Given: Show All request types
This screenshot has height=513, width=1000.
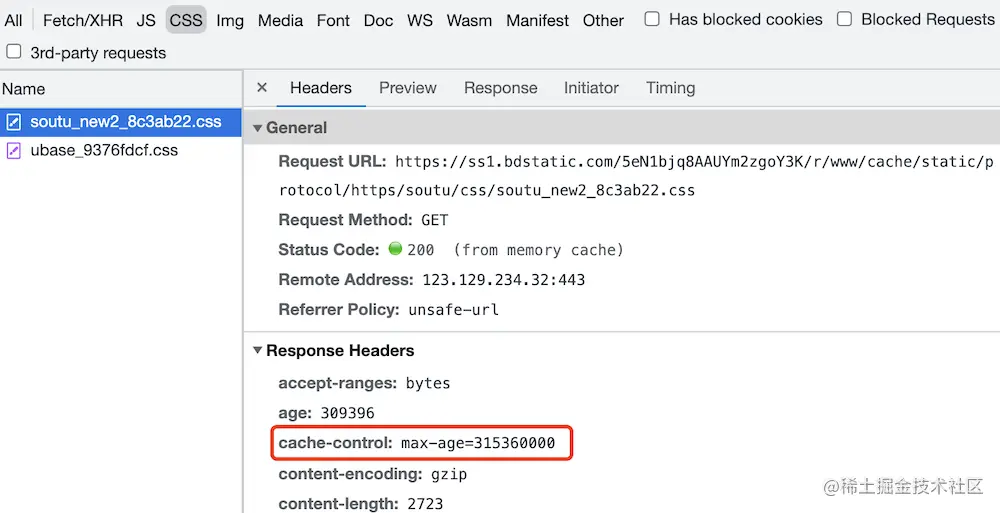Looking at the screenshot, I should point(13,20).
